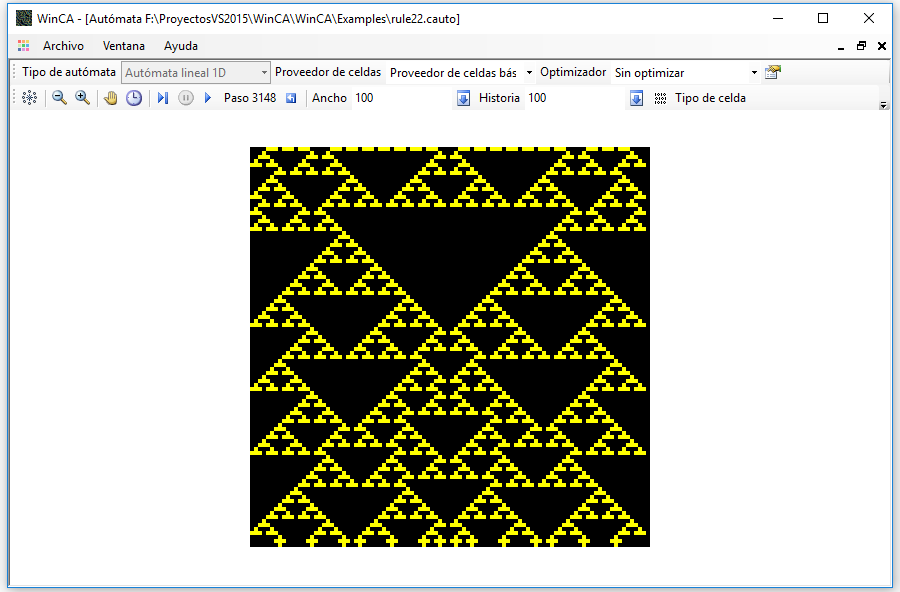
Task: Click the Rule 22 automaton canvas
Action: [450, 347]
